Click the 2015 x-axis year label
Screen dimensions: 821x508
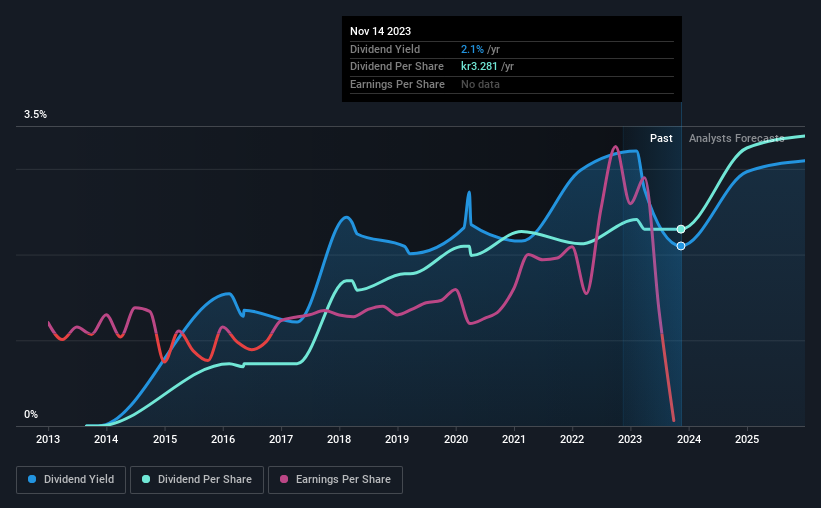click(165, 439)
